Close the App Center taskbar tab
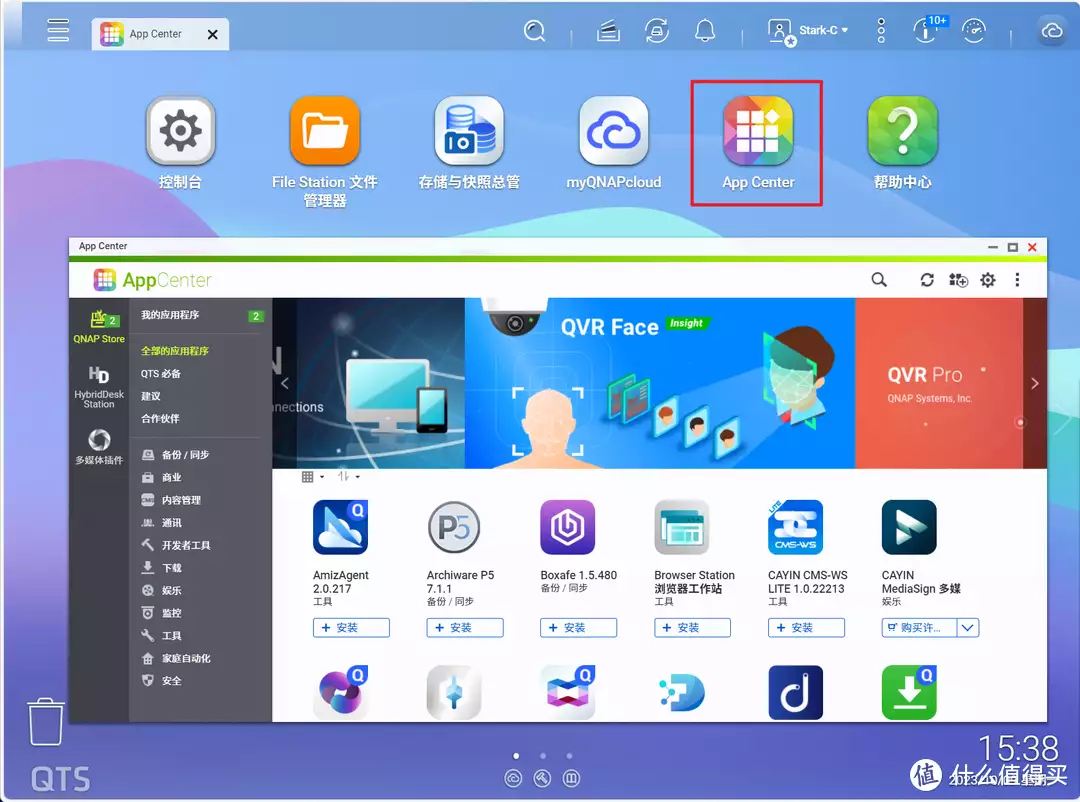This screenshot has width=1080, height=802. (x=213, y=34)
